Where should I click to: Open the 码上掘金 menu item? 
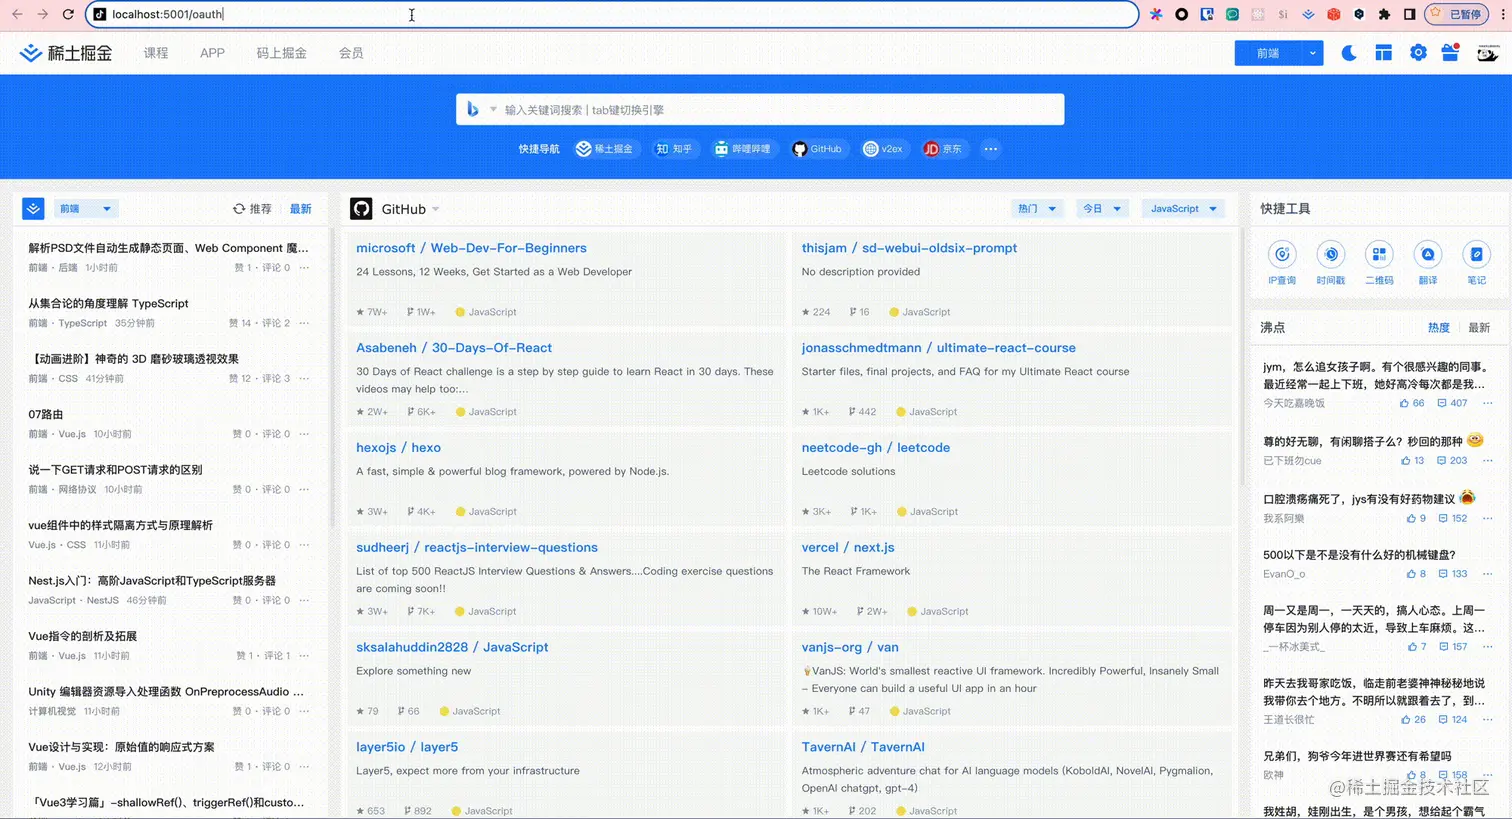[x=281, y=53]
